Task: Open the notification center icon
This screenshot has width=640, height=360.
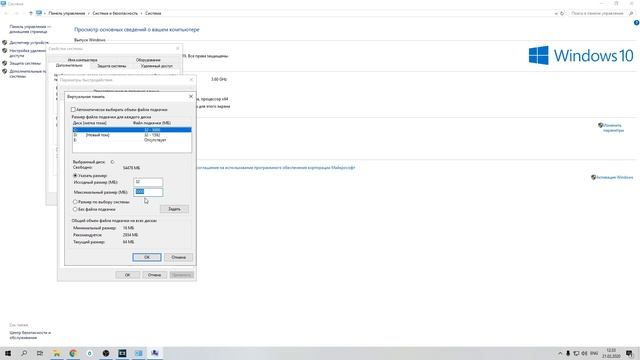Action: click(629, 353)
